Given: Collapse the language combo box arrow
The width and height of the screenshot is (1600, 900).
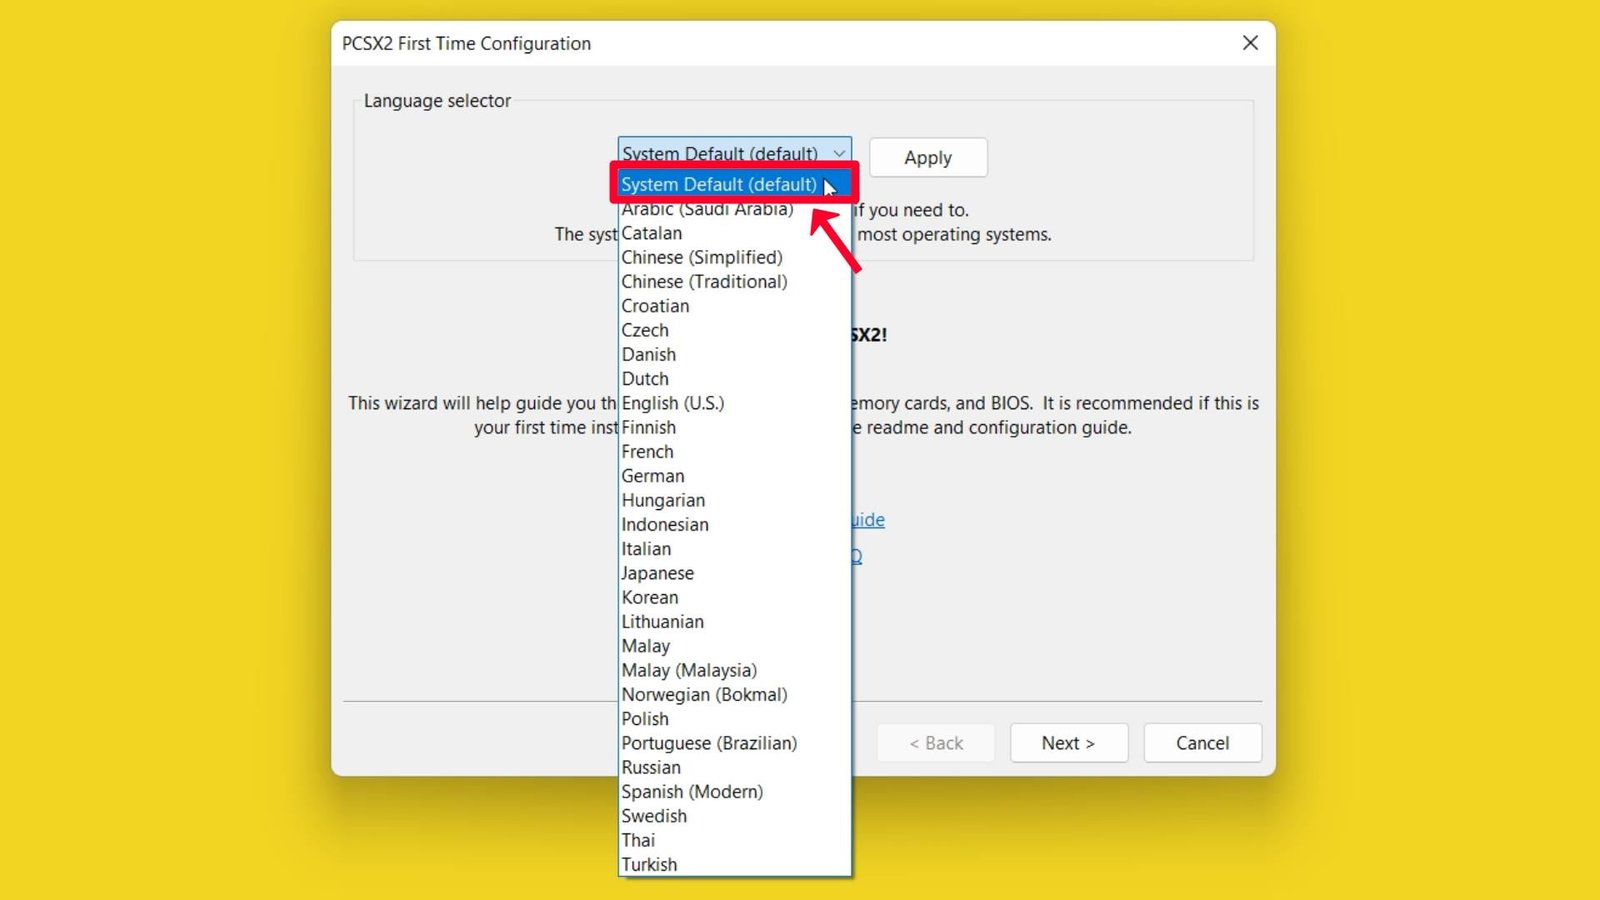Looking at the screenshot, I should [x=839, y=153].
